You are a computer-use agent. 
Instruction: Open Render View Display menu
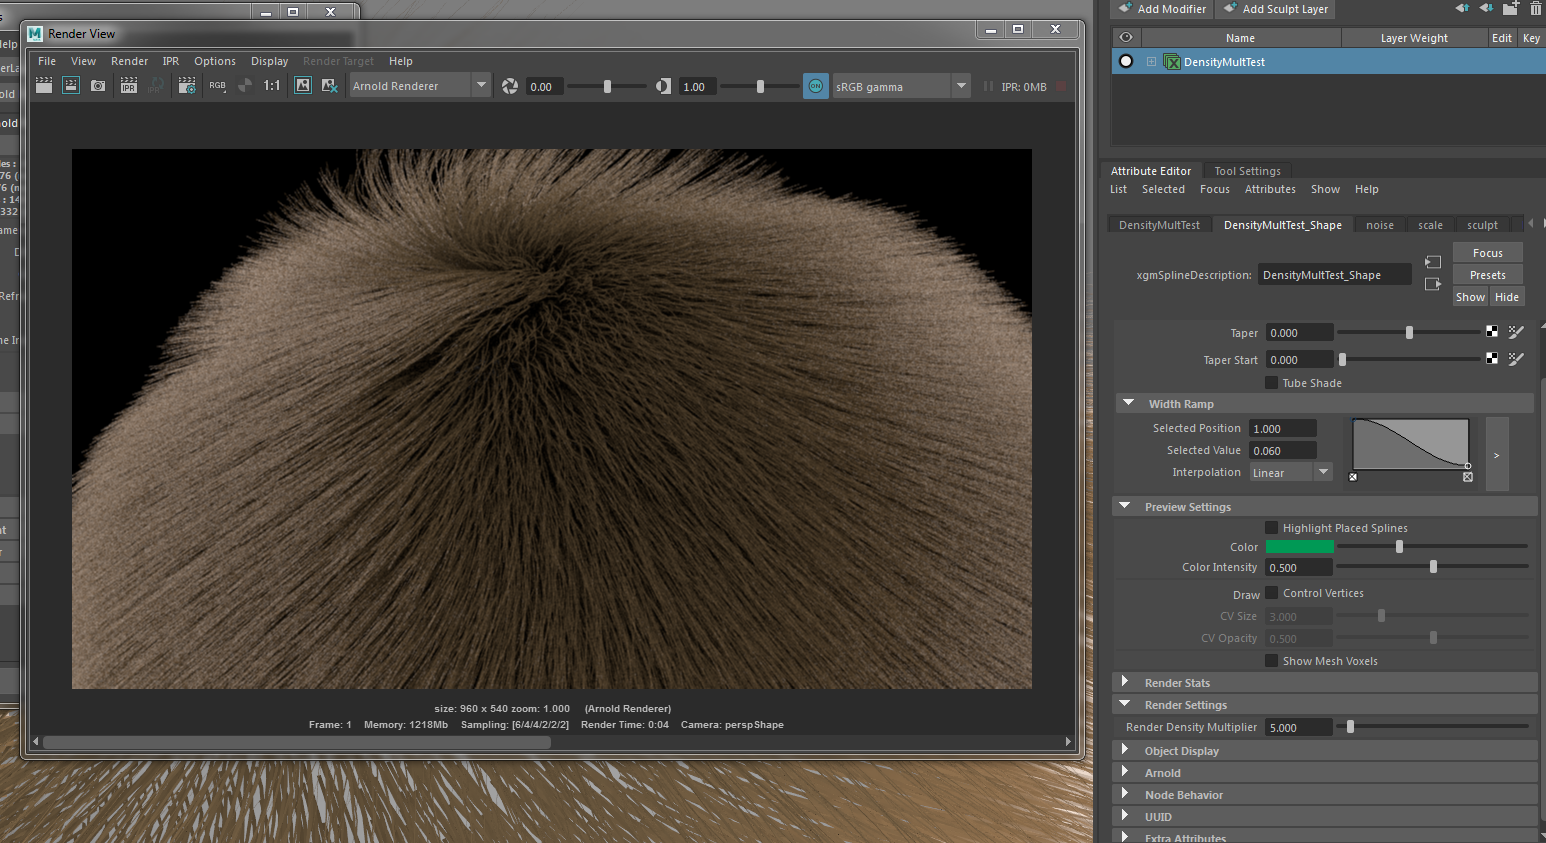(x=269, y=61)
